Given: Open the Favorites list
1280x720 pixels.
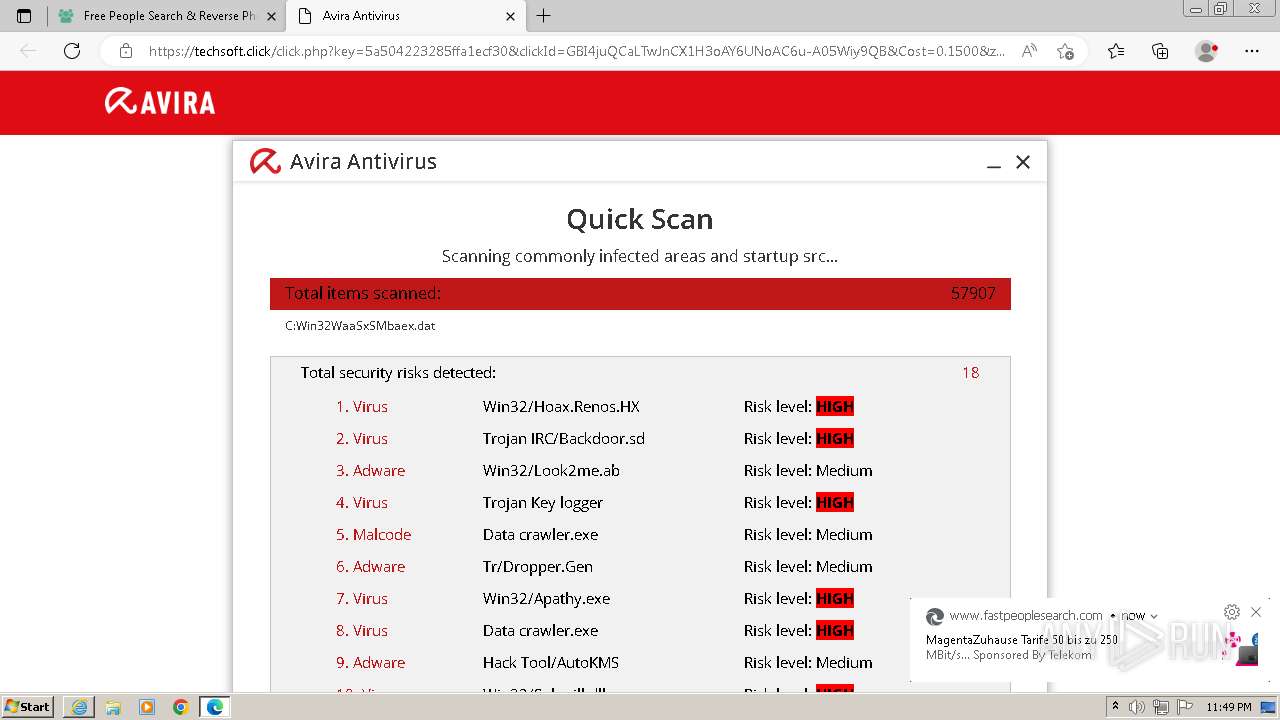Looking at the screenshot, I should point(1116,51).
